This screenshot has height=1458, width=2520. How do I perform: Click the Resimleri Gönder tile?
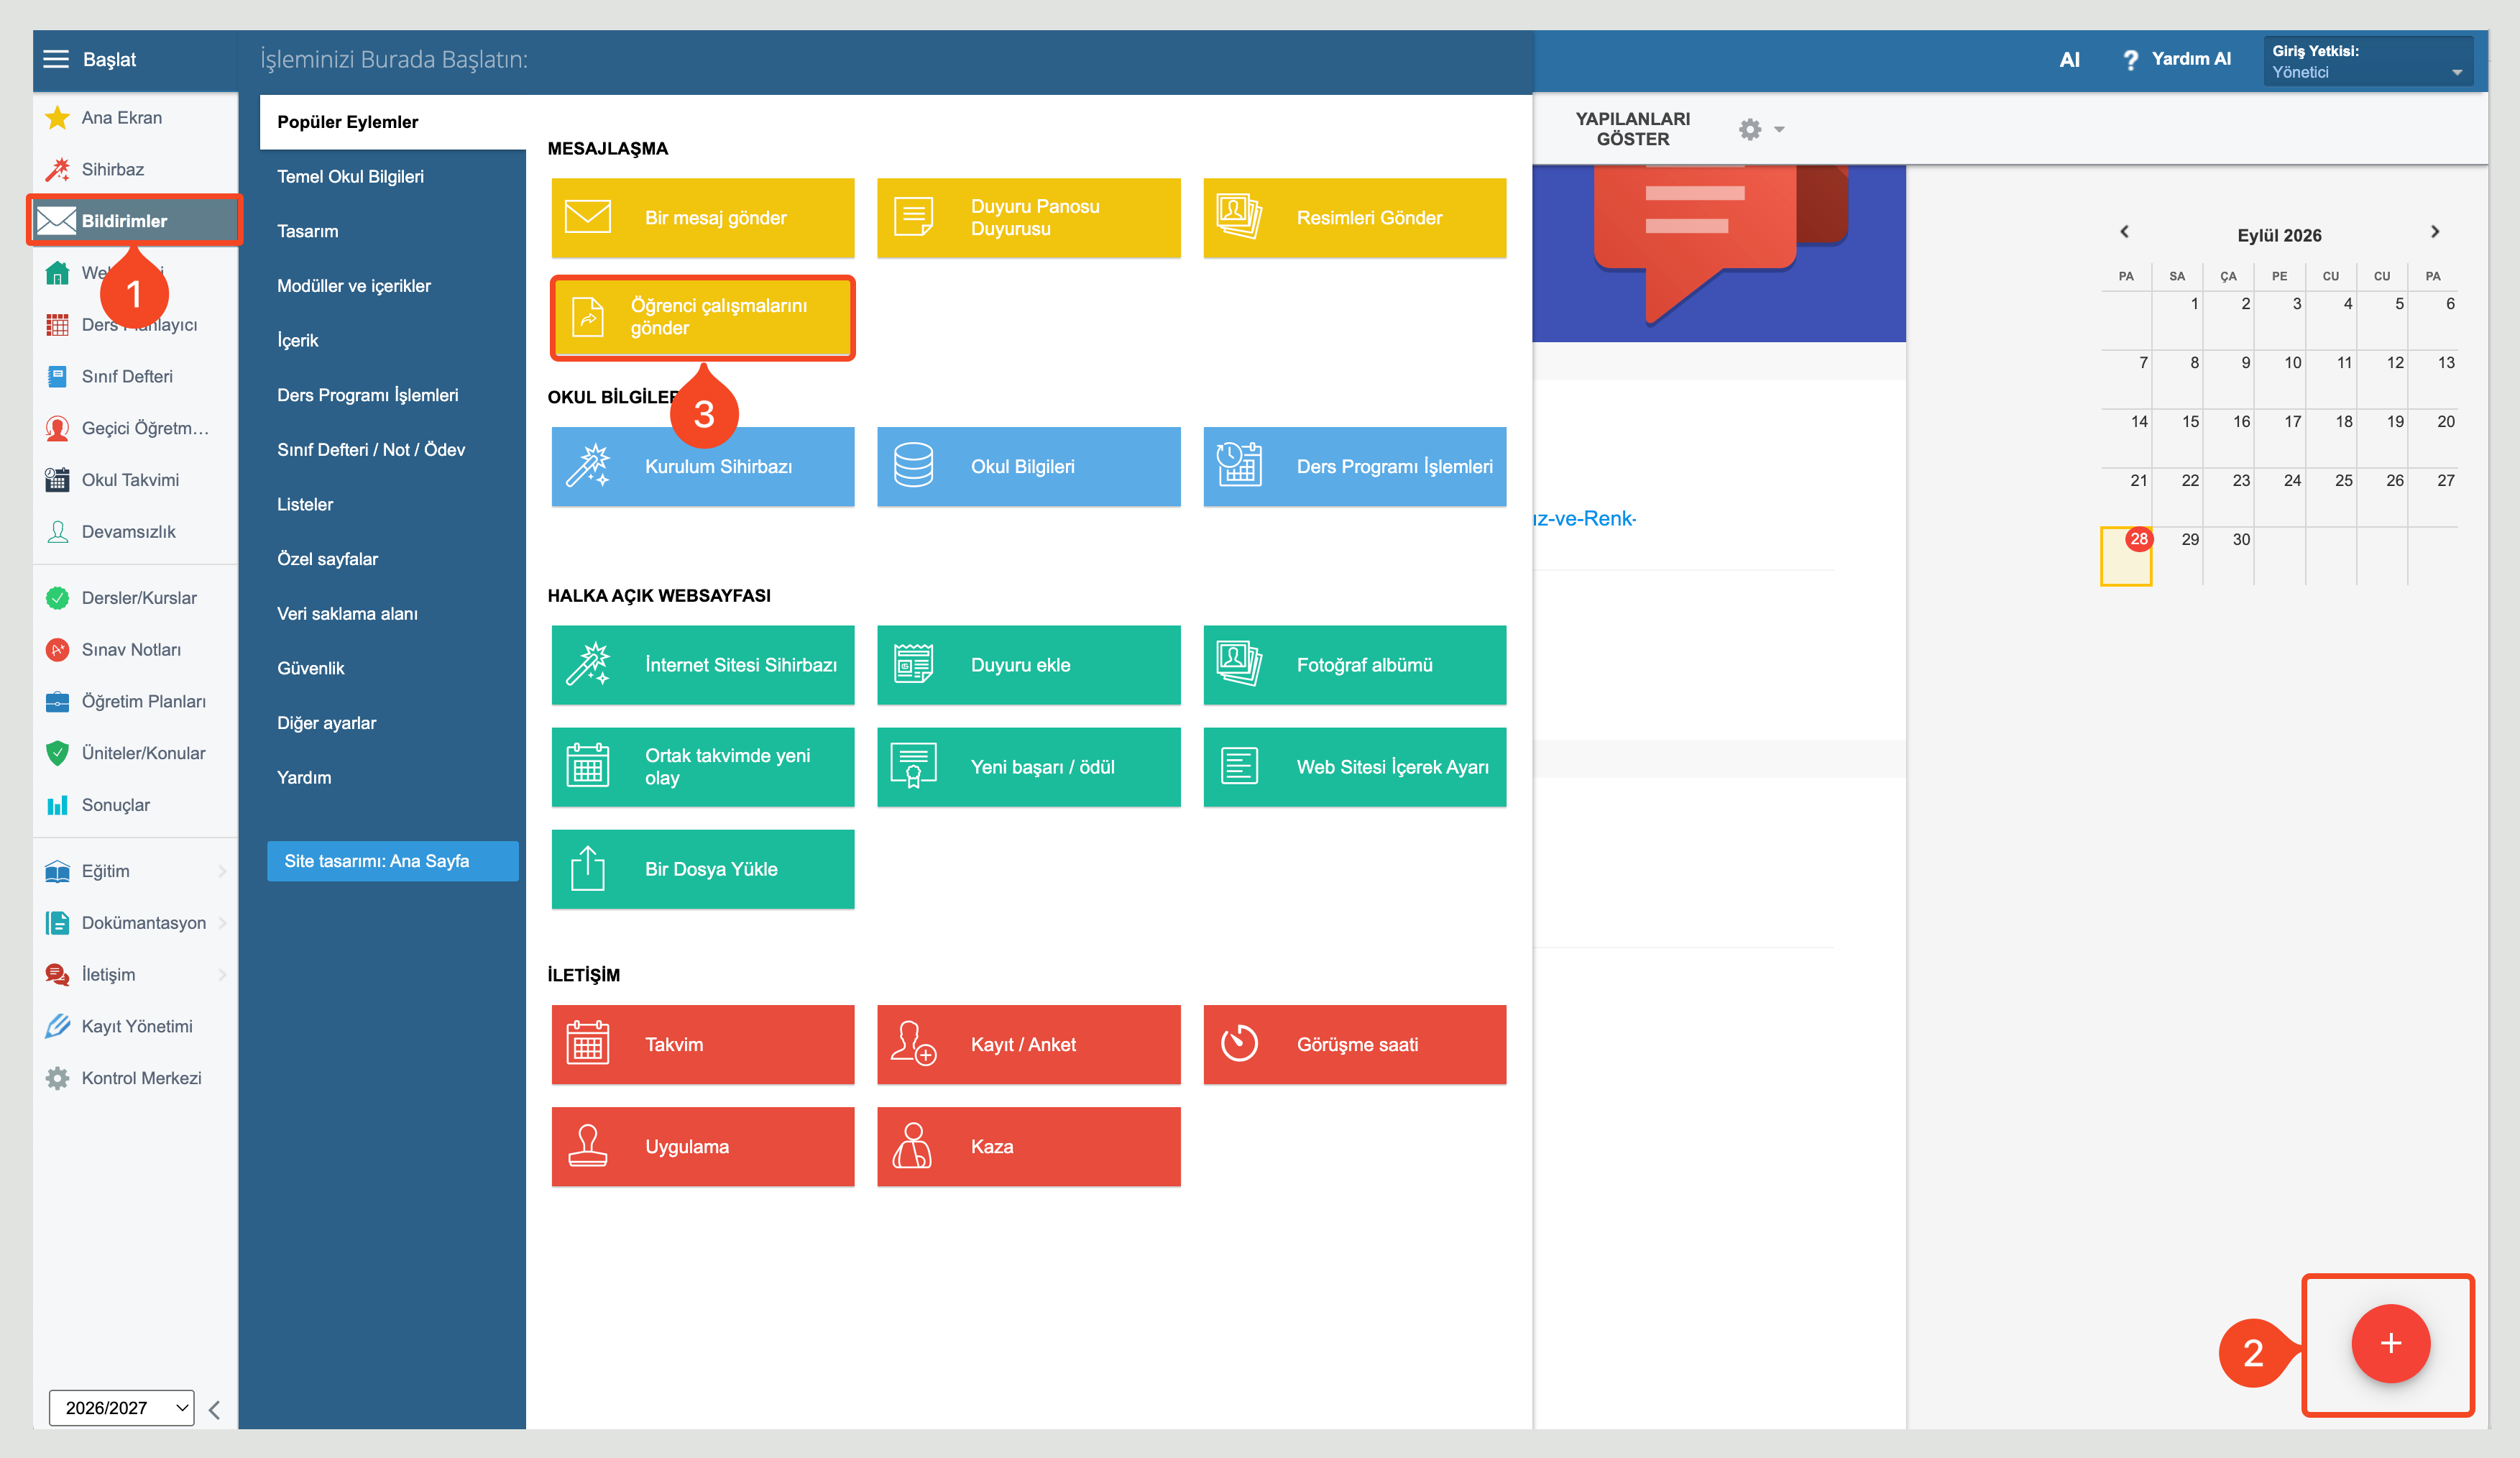1354,218
